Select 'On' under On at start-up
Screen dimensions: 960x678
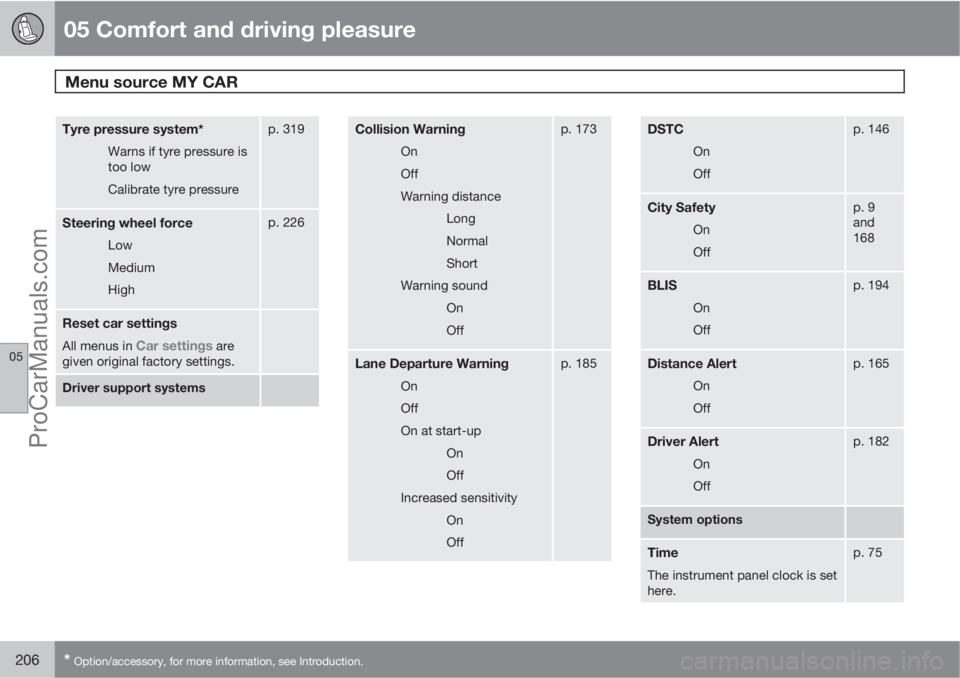click(x=454, y=453)
